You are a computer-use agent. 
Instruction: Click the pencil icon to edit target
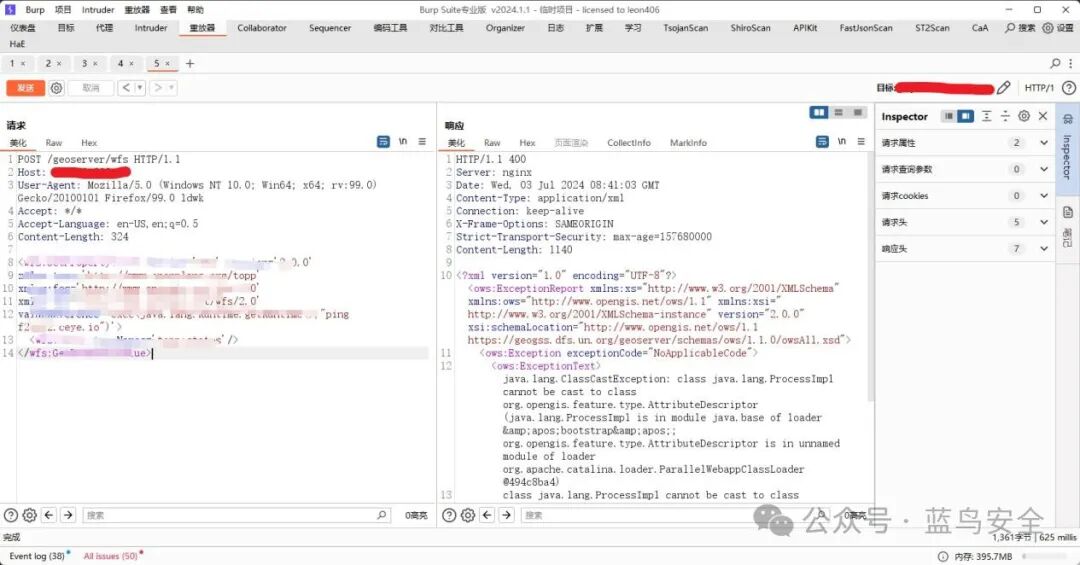pyautogui.click(x=1004, y=88)
